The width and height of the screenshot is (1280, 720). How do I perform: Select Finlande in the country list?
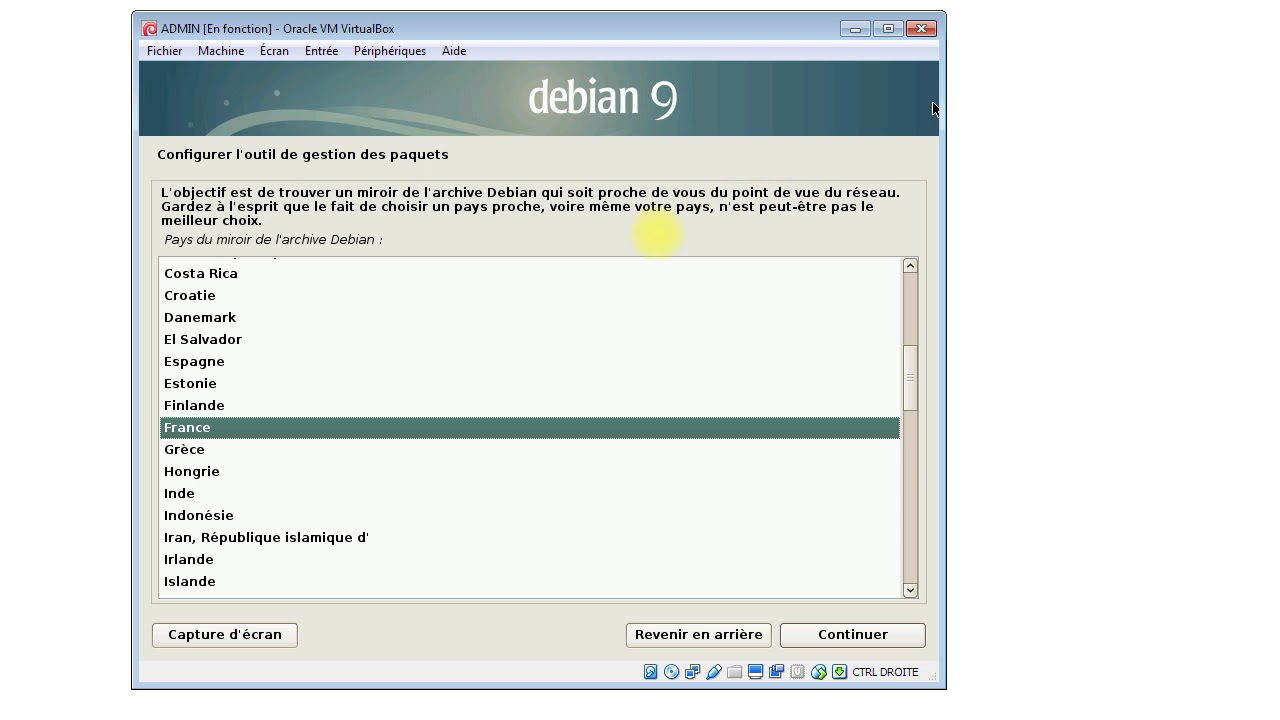point(530,405)
